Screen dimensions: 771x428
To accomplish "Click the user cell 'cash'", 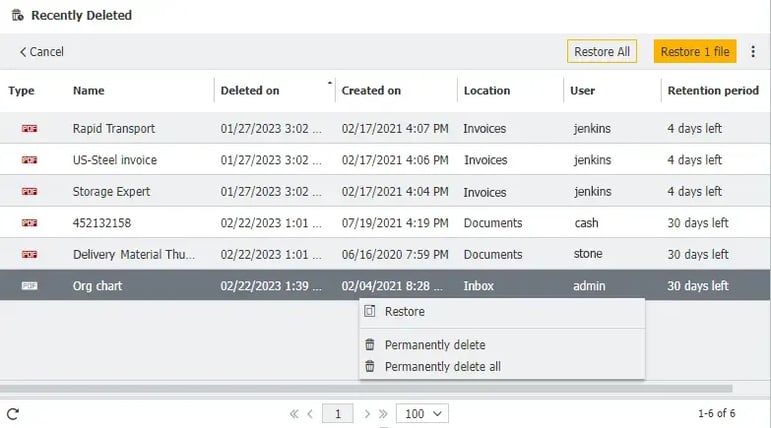I will point(586,223).
